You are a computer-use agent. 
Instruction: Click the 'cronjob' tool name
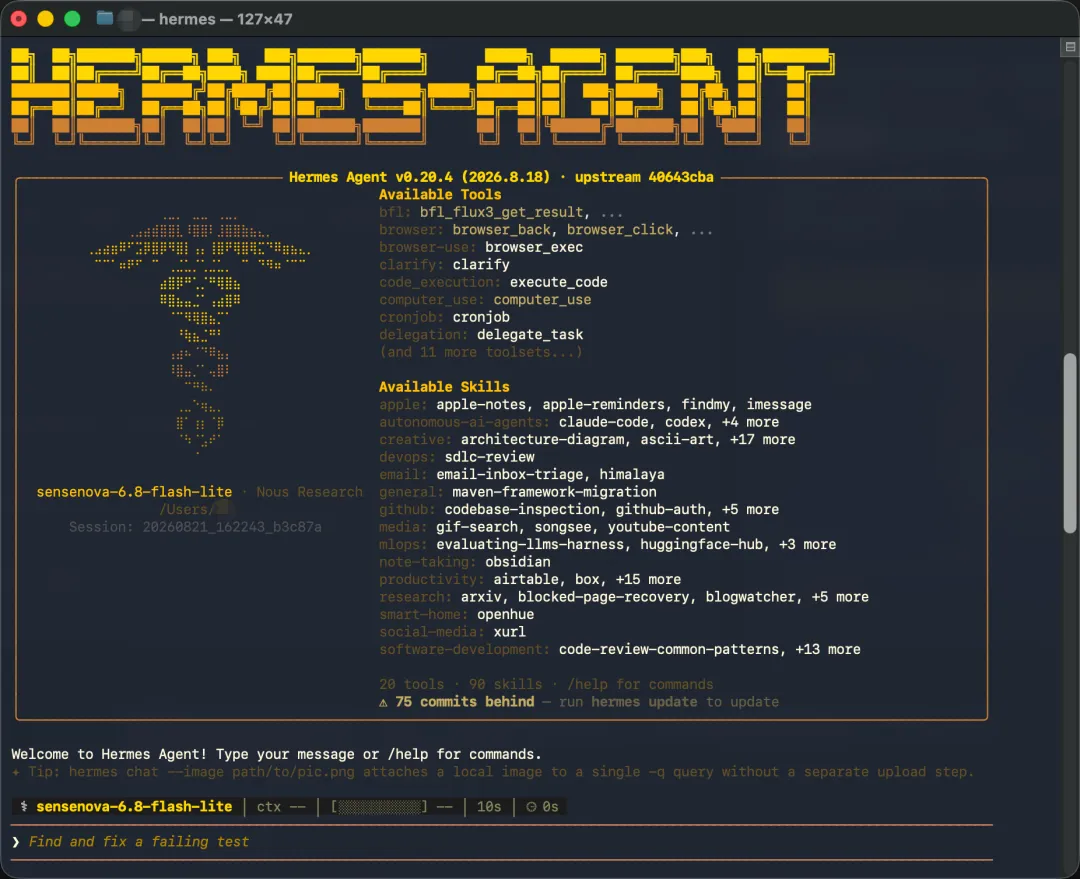point(481,317)
